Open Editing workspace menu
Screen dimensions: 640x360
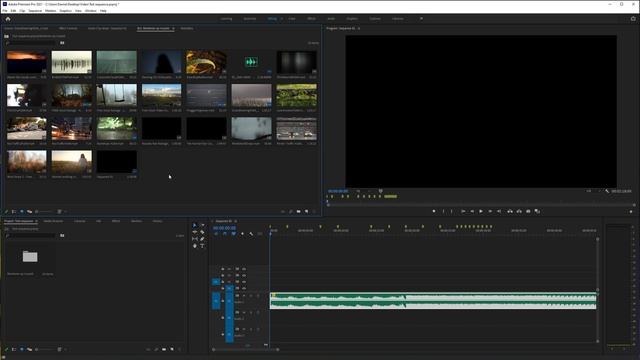pos(282,19)
